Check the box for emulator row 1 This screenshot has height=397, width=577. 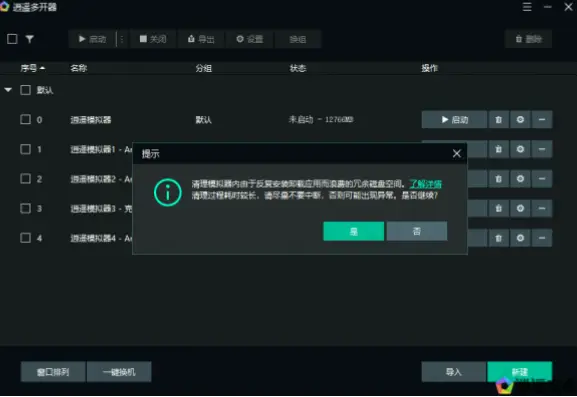[25, 149]
